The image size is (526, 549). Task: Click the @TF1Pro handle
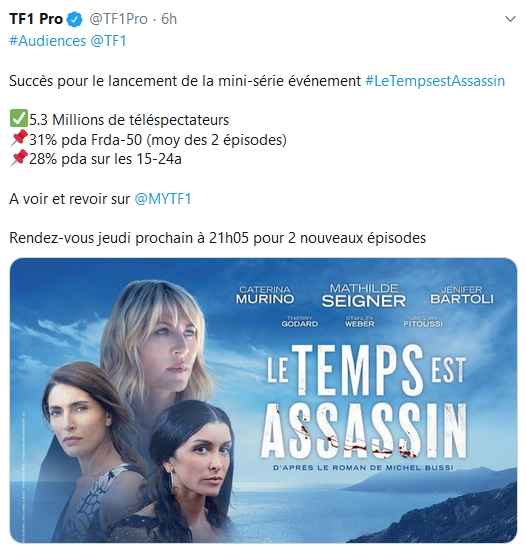click(x=118, y=19)
